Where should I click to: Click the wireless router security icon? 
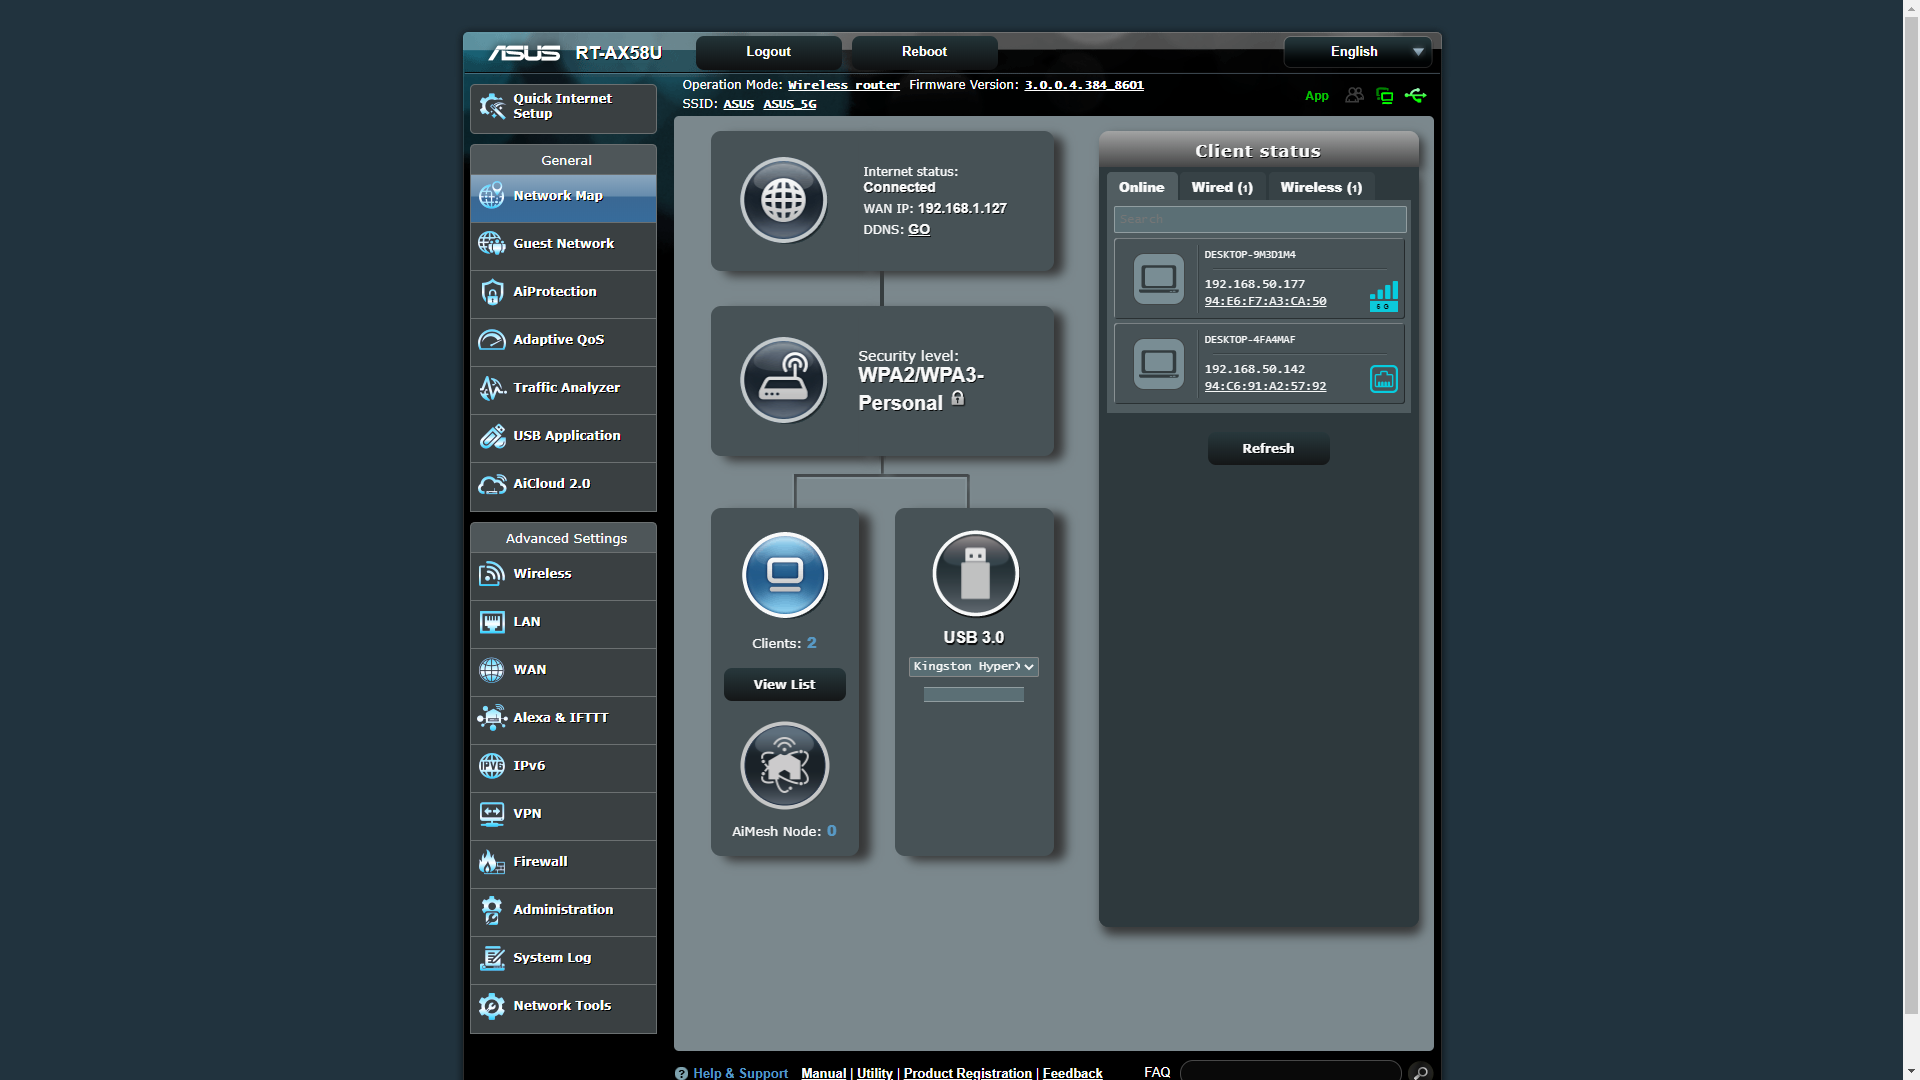coord(783,380)
